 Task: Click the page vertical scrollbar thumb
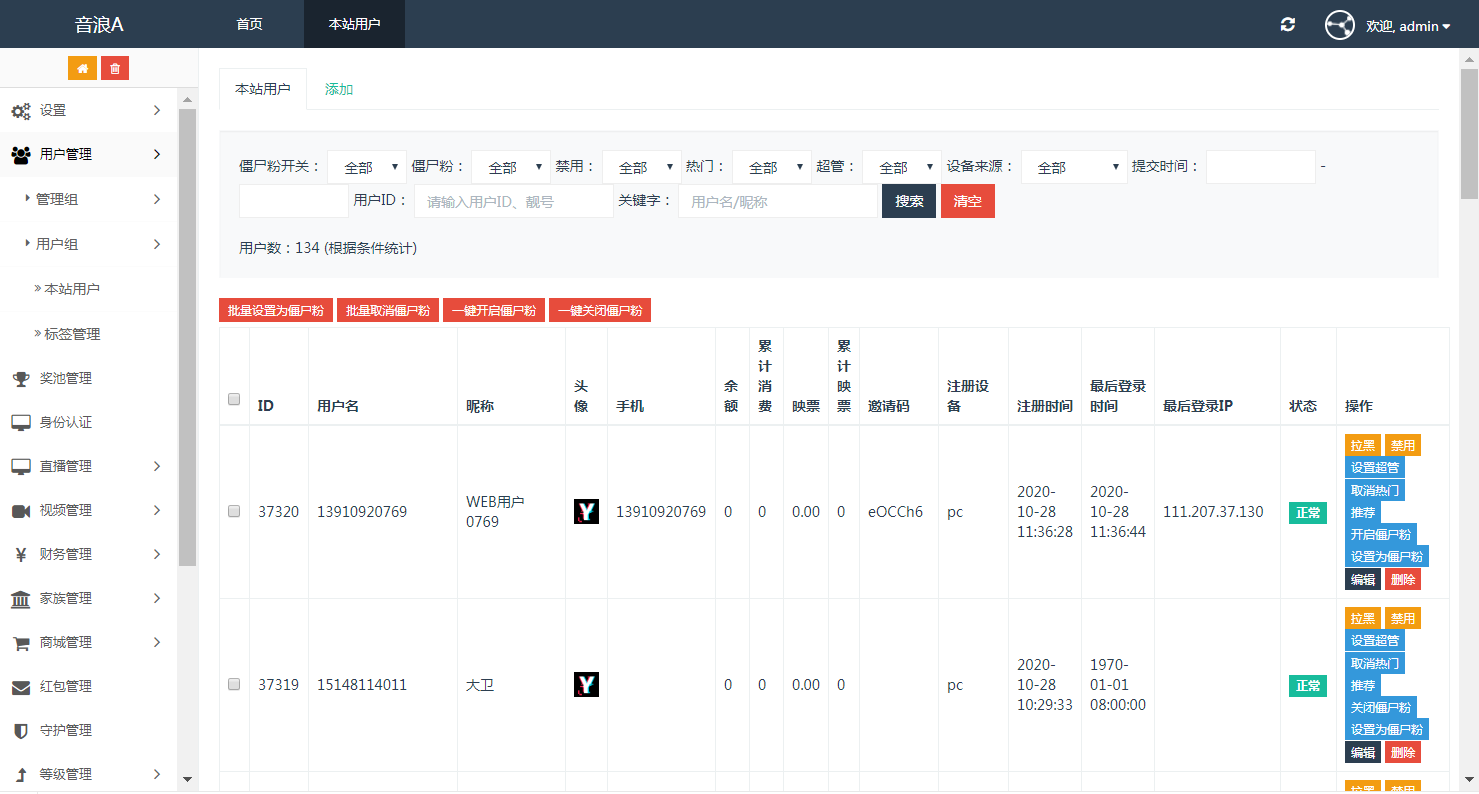point(1469,134)
